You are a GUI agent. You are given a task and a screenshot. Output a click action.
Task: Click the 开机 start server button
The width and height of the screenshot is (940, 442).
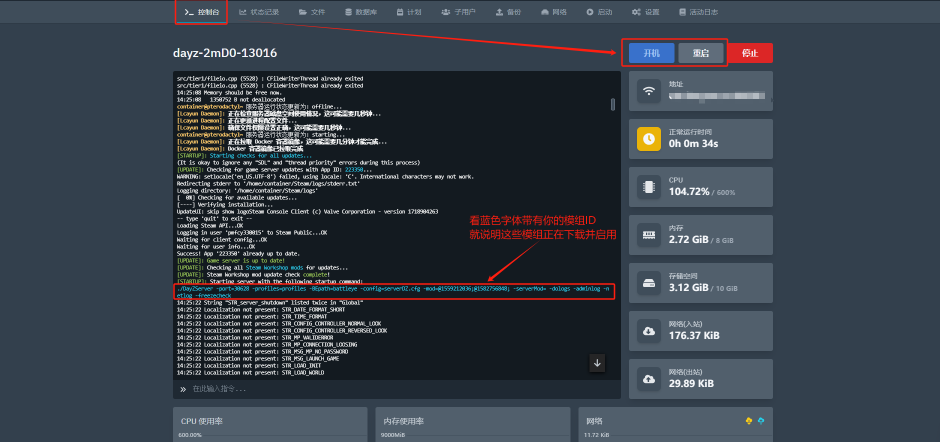coord(650,53)
